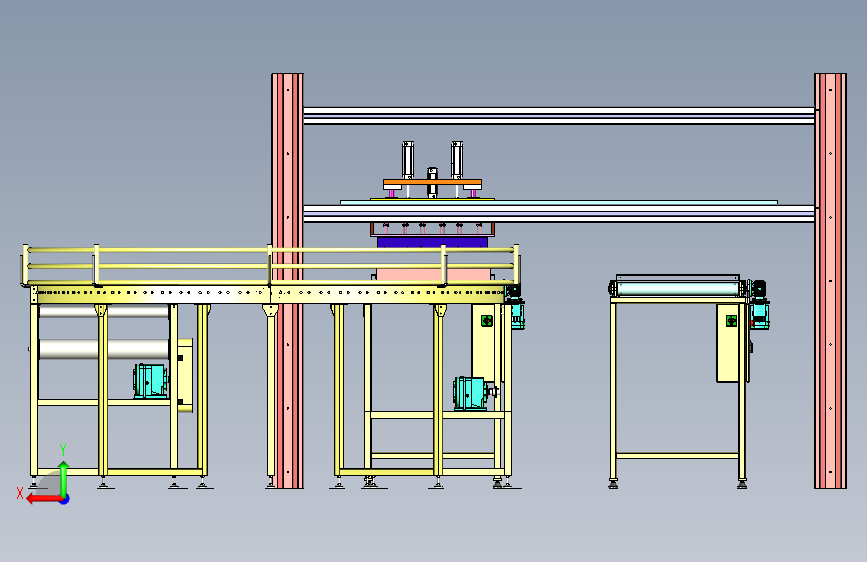This screenshot has height=562, width=867.
Task: Select the orange plate on the gripper head
Action: point(432,183)
